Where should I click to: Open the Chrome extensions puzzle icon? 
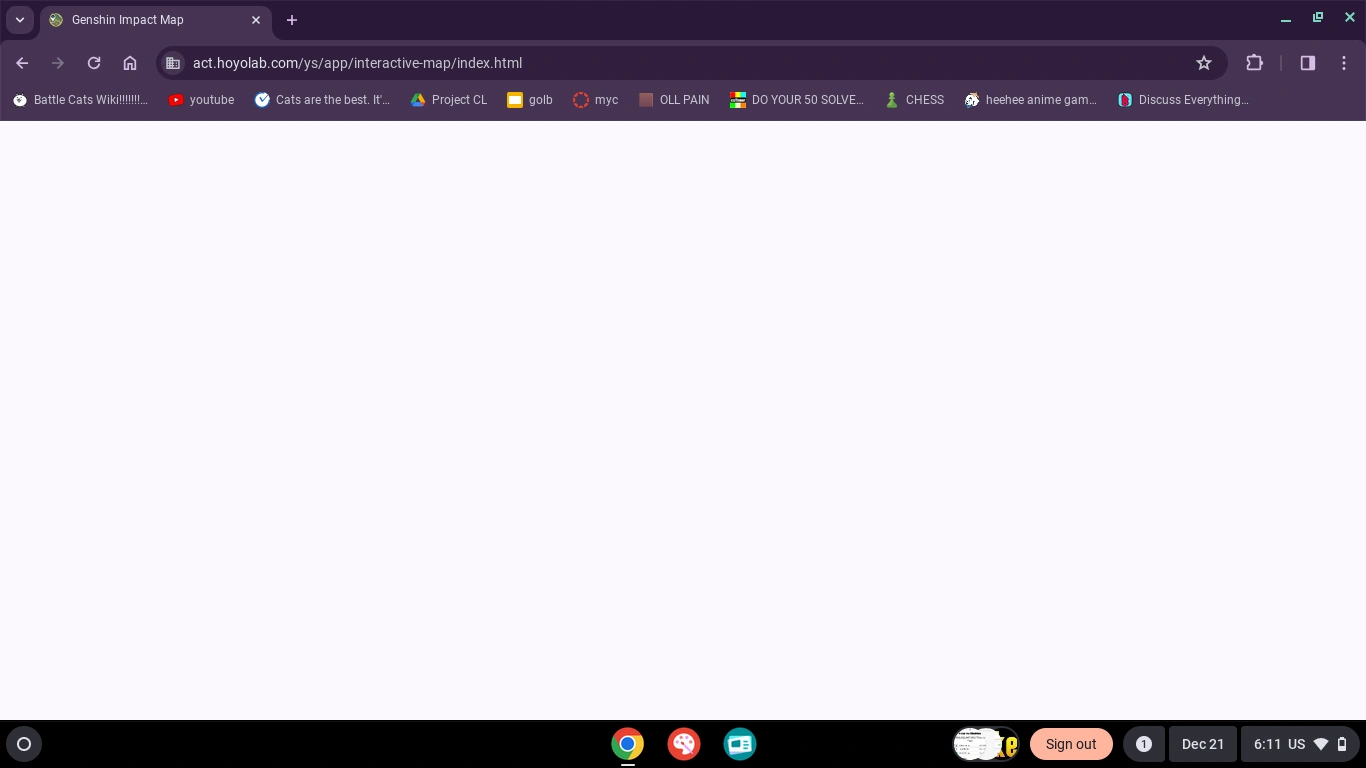(1254, 63)
